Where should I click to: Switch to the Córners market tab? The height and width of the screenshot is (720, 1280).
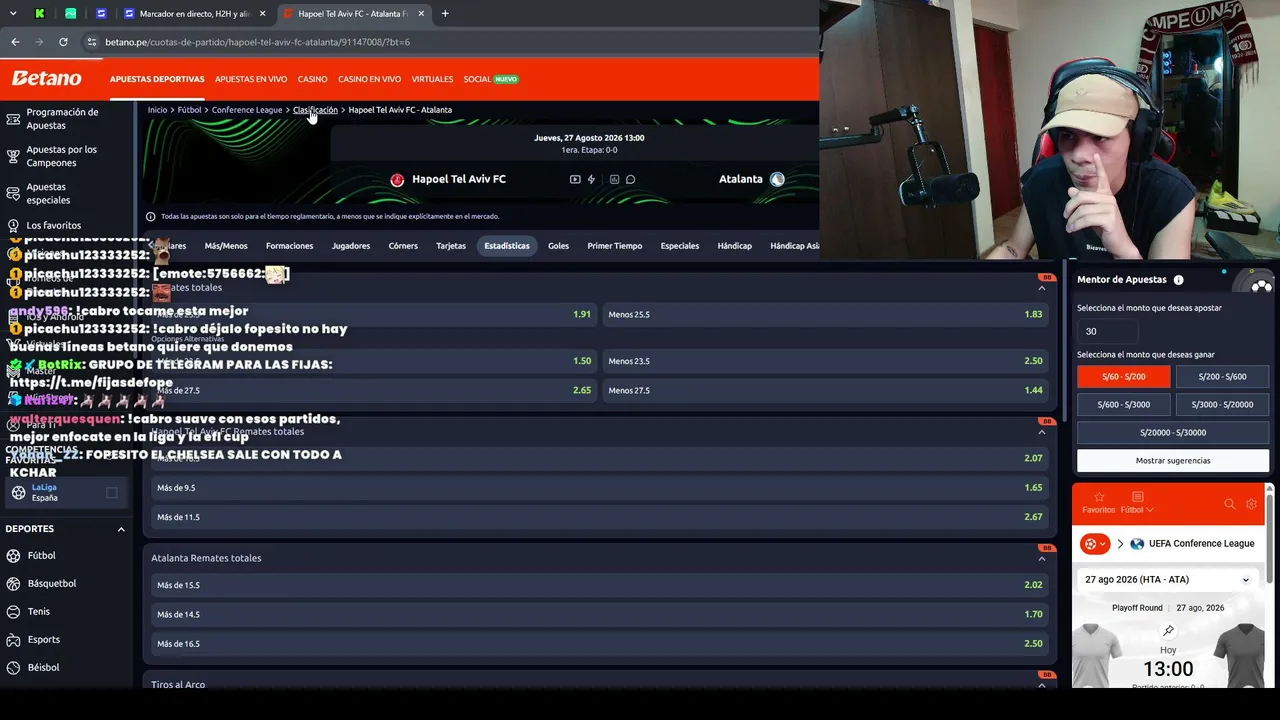coord(403,246)
